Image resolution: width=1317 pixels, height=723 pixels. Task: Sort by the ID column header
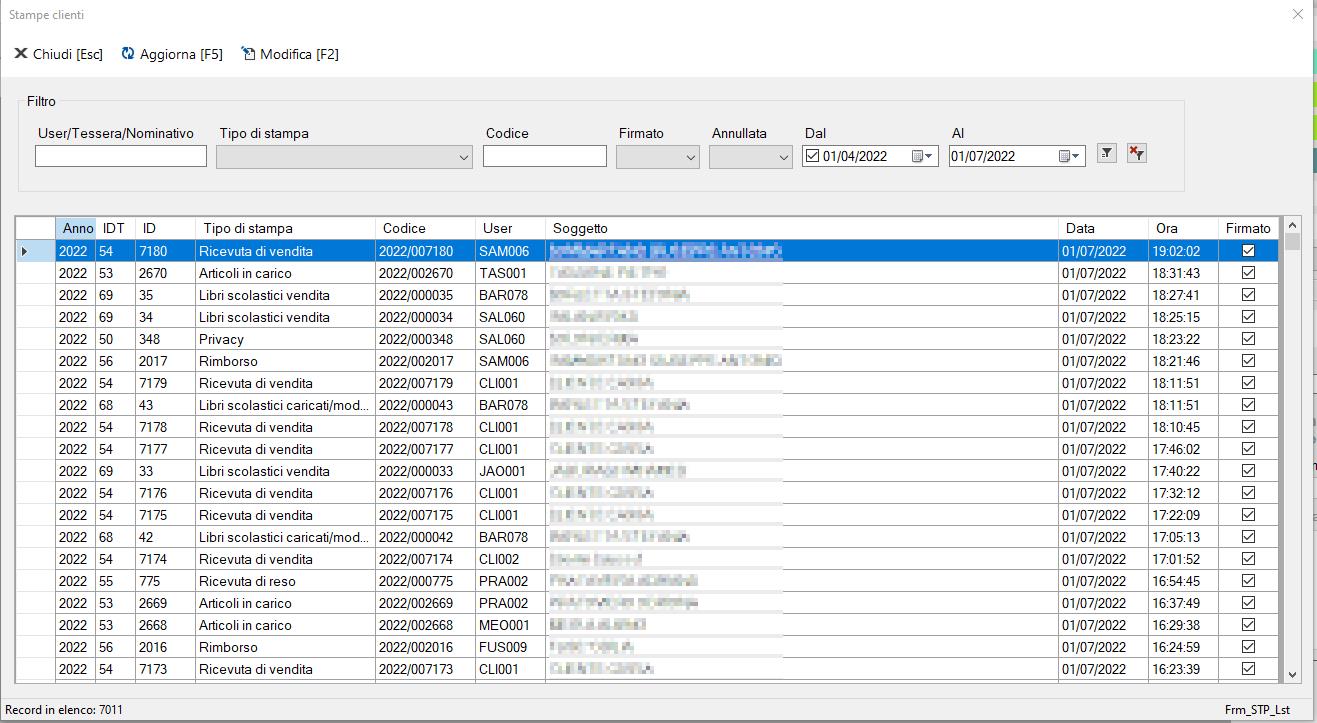pos(165,228)
